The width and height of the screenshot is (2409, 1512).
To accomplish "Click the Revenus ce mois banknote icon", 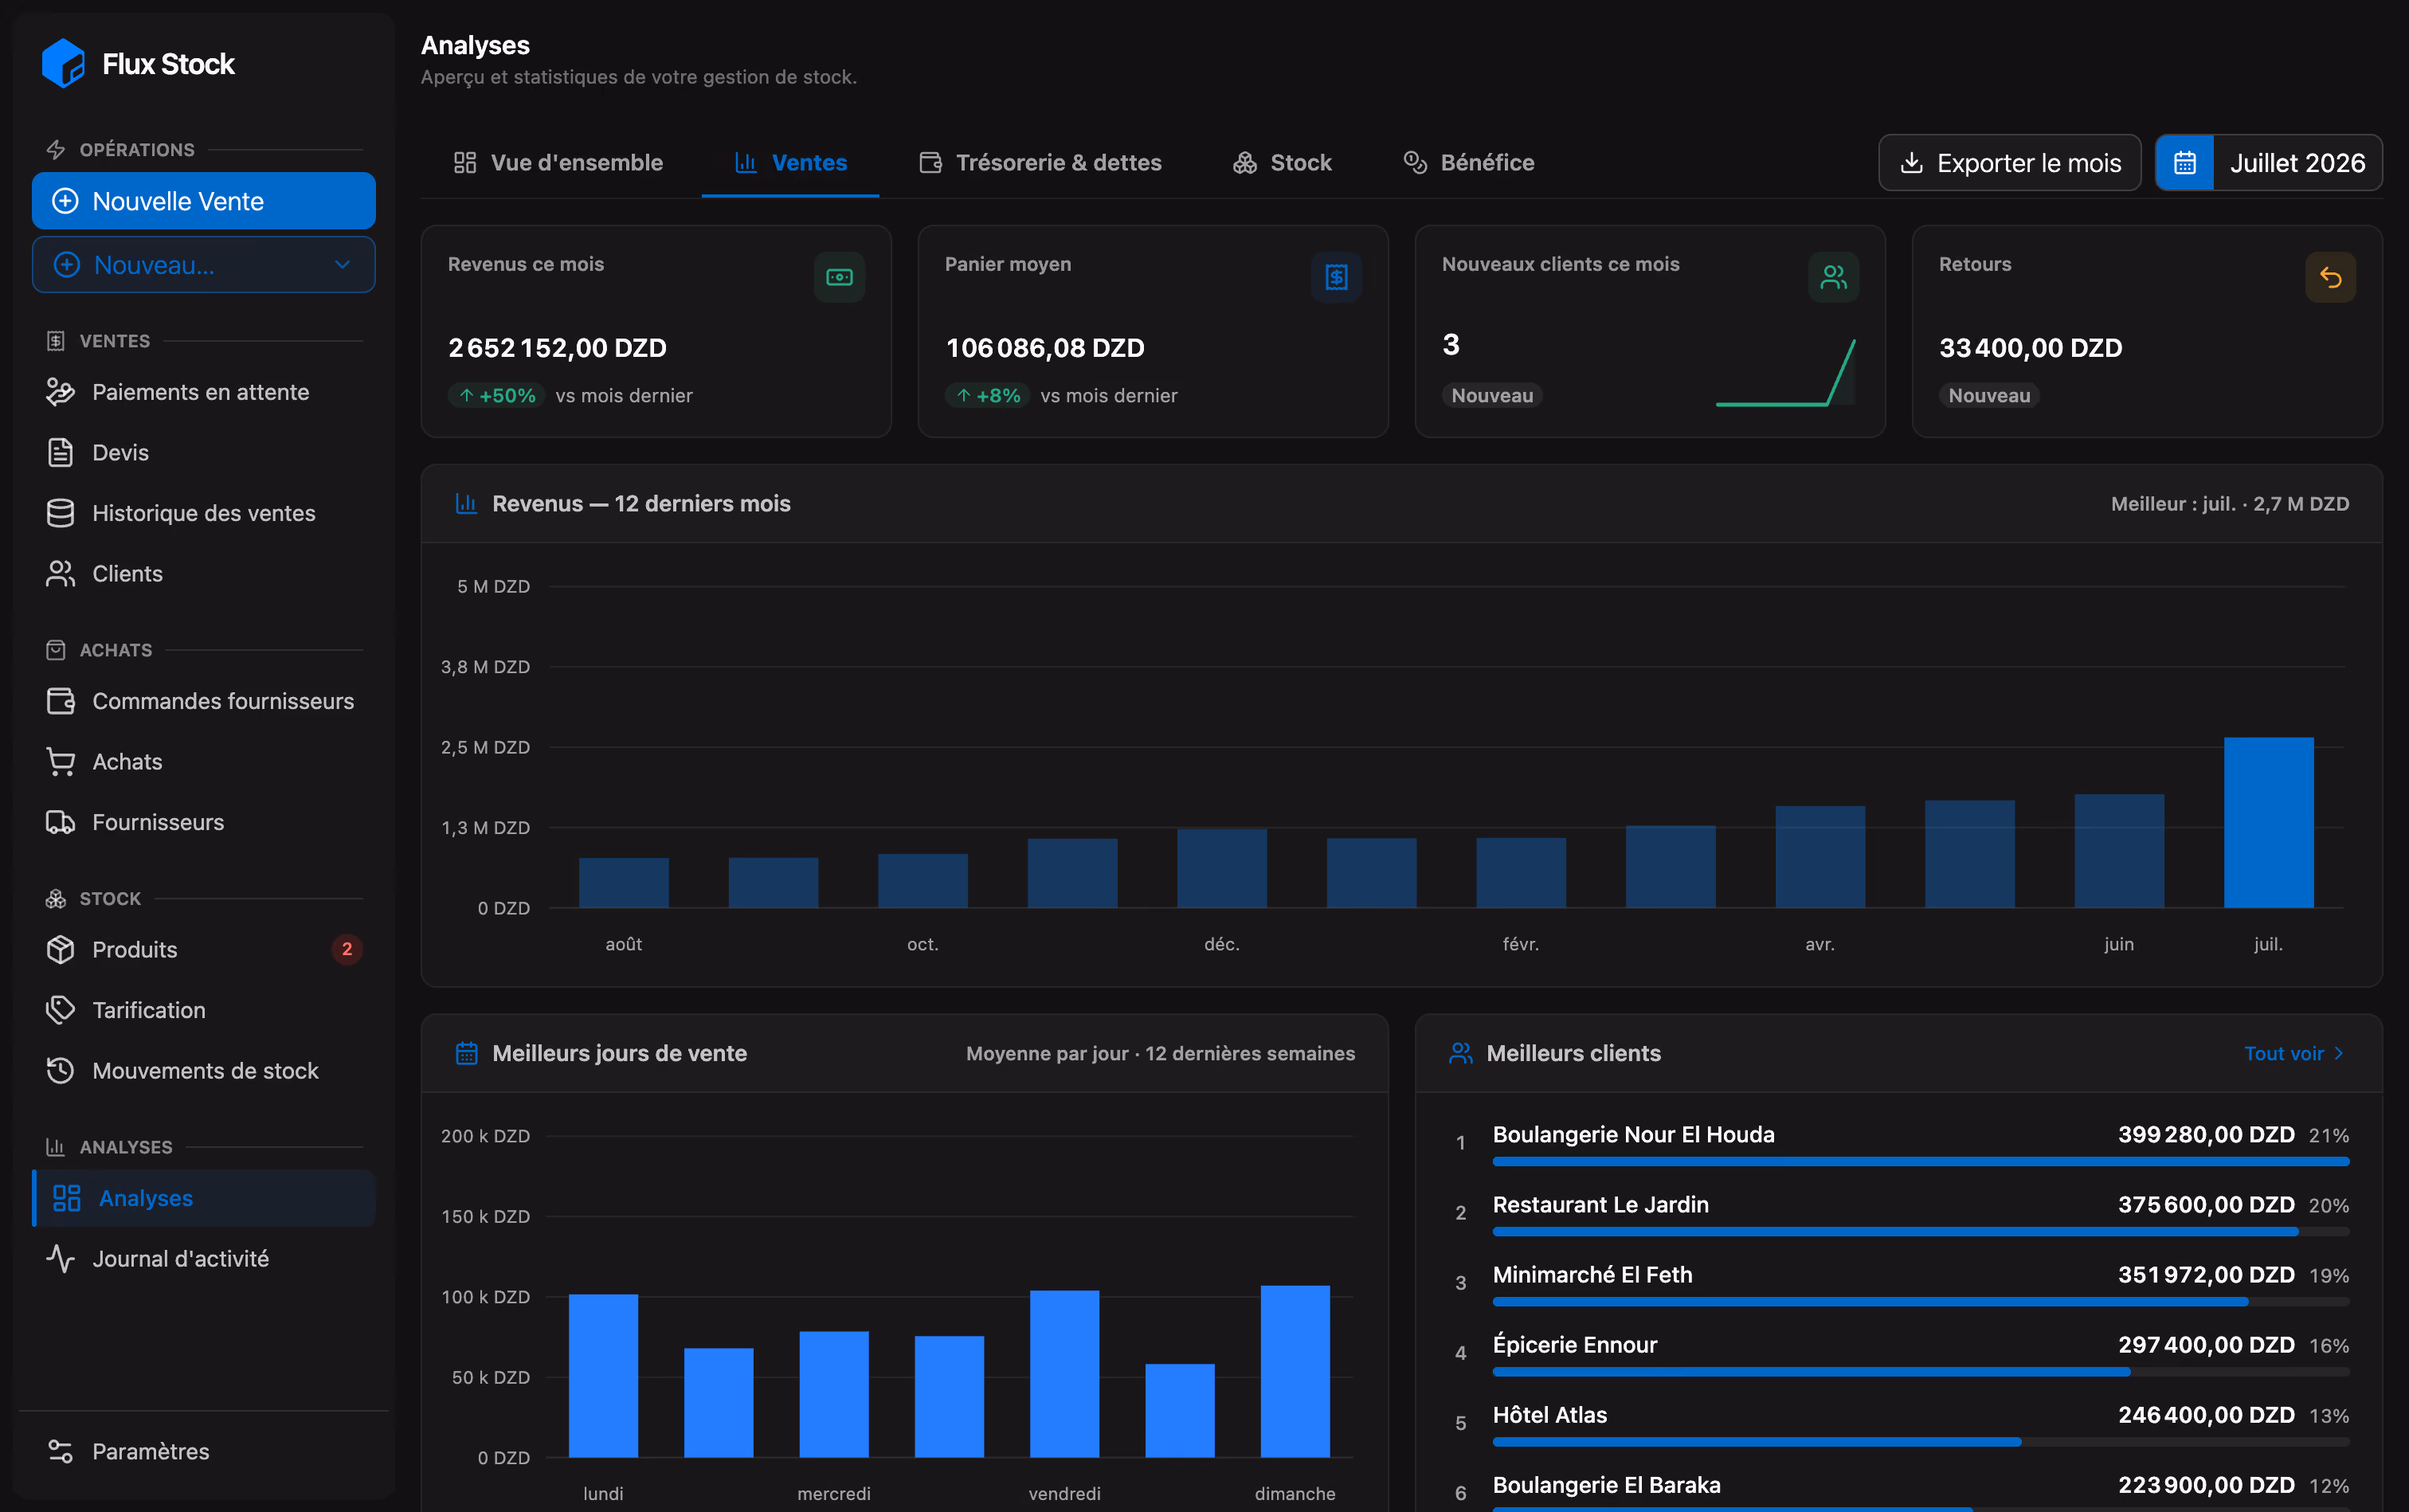I will point(839,277).
